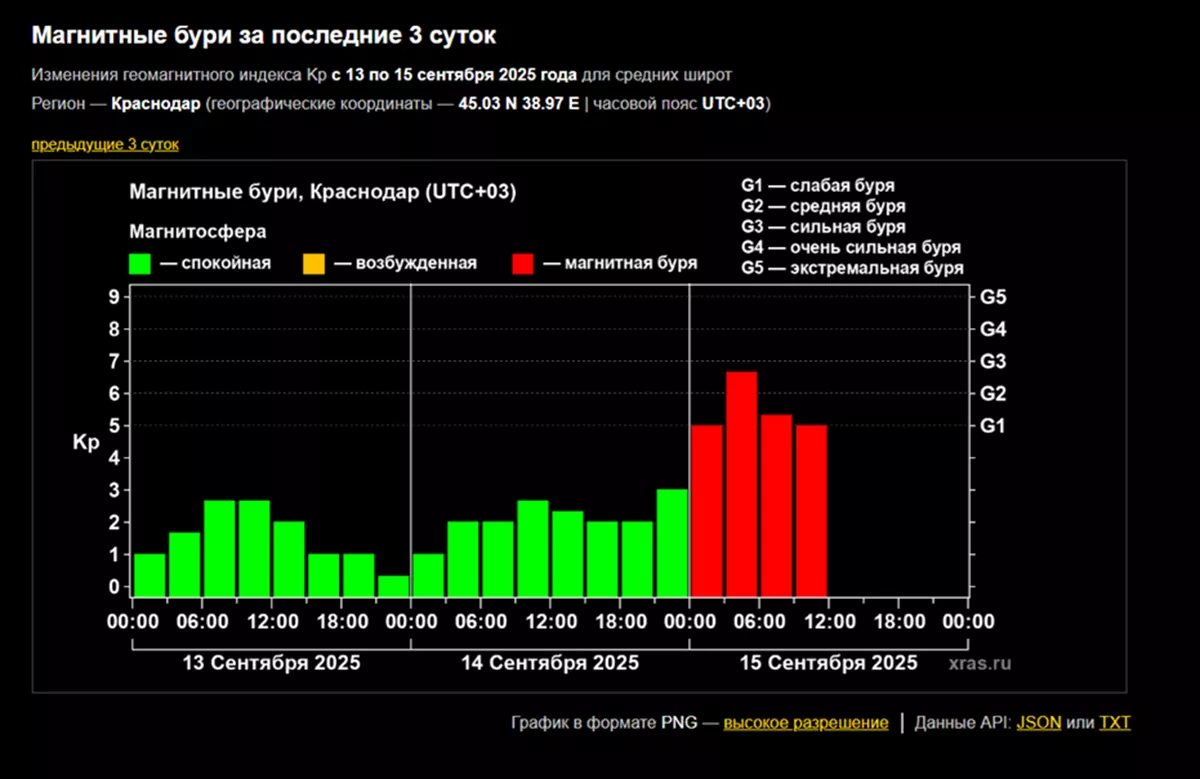Click the '13 Сентября 2025' date label

(x=271, y=663)
